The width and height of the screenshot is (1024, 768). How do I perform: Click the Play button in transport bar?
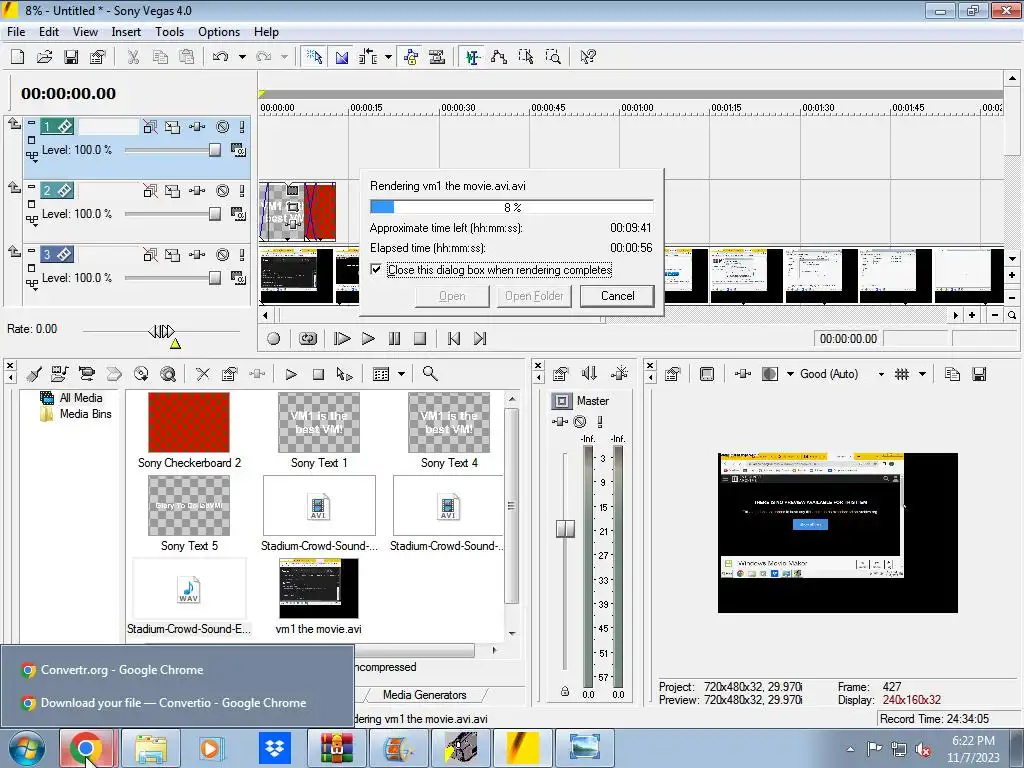[x=368, y=338]
